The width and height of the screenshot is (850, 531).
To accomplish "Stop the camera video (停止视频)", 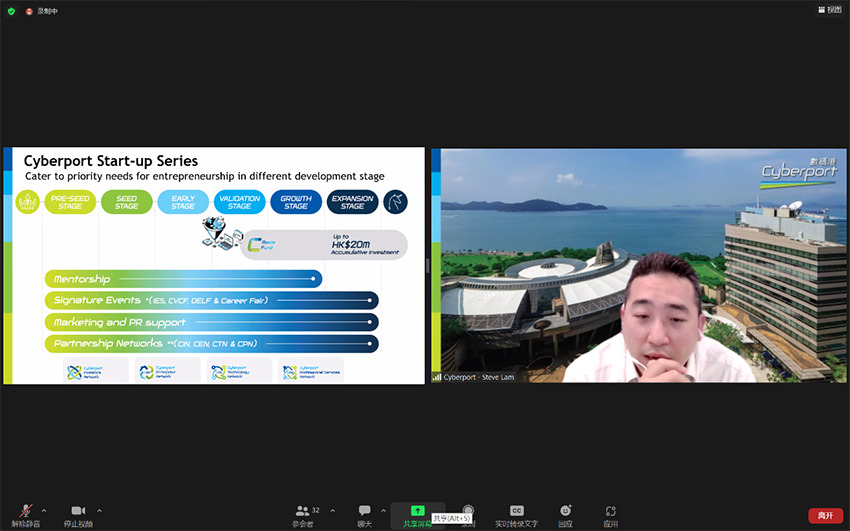I will point(78,512).
